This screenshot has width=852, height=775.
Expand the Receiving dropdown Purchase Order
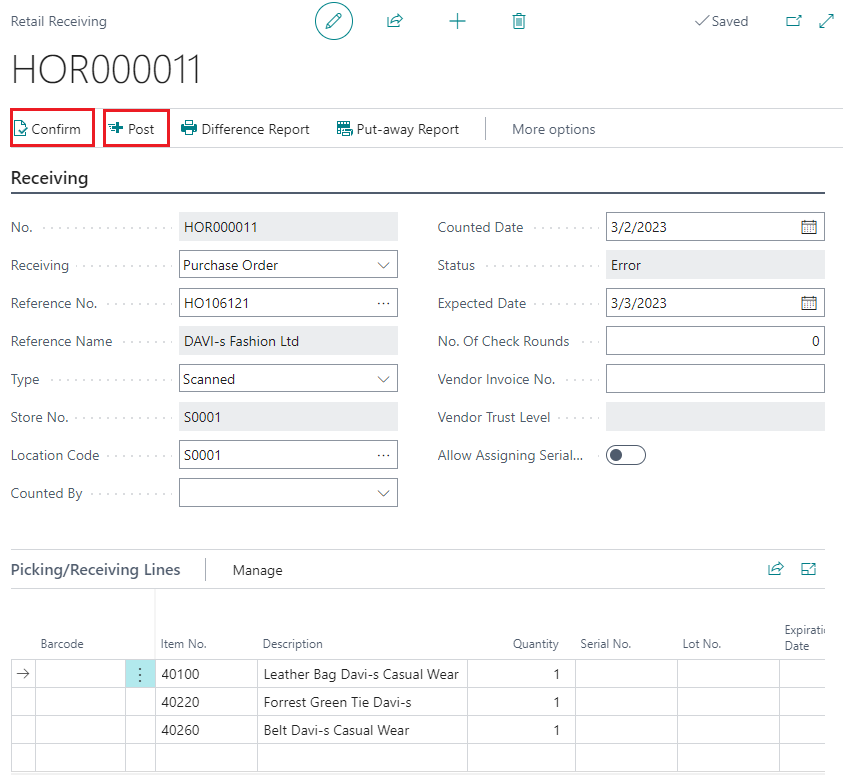pos(384,265)
